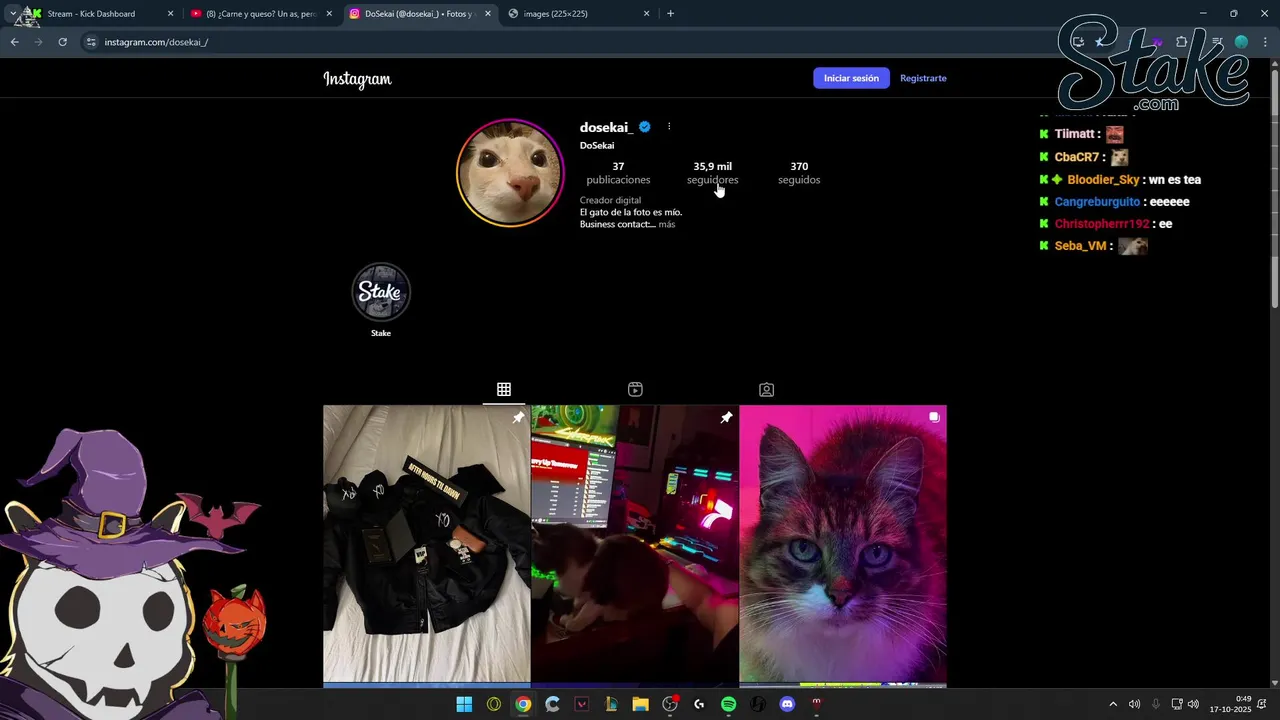Viewport: 1280px width, 720px height.
Task: View site information icon in address bar
Action: click(x=91, y=42)
